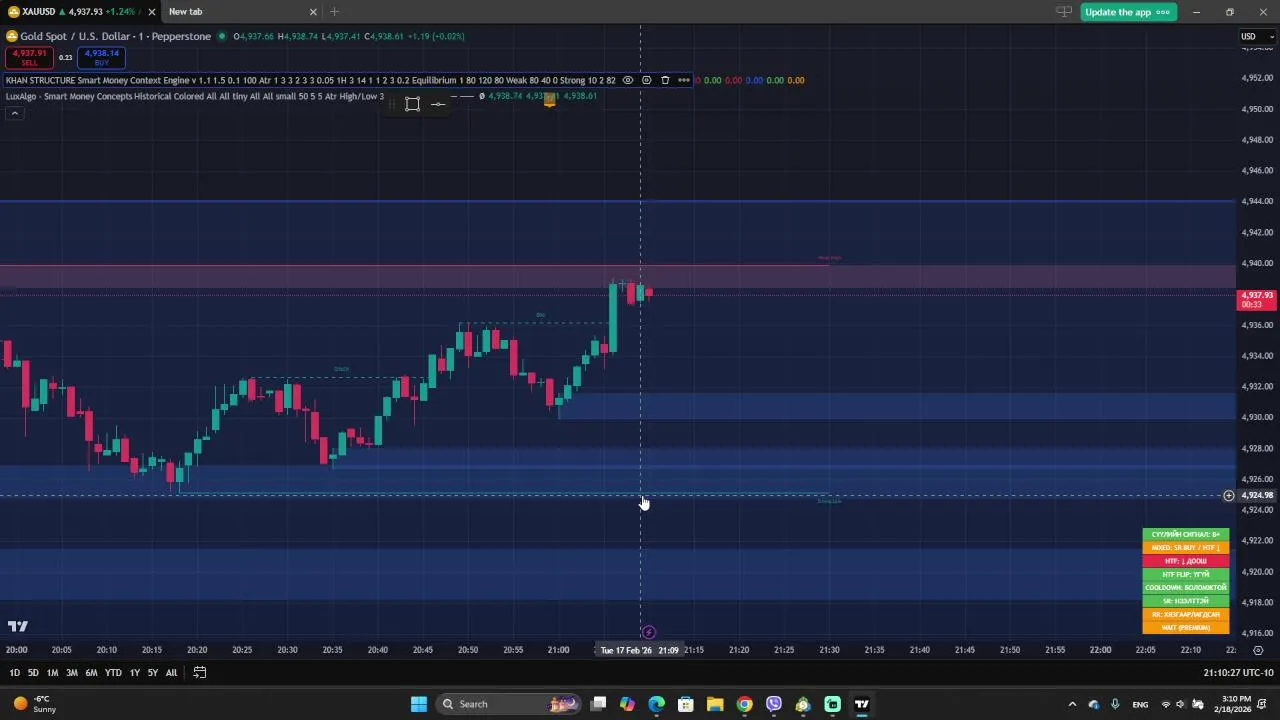The width and height of the screenshot is (1280, 720).
Task: Open time axis settings gear icon
Action: (1258, 650)
